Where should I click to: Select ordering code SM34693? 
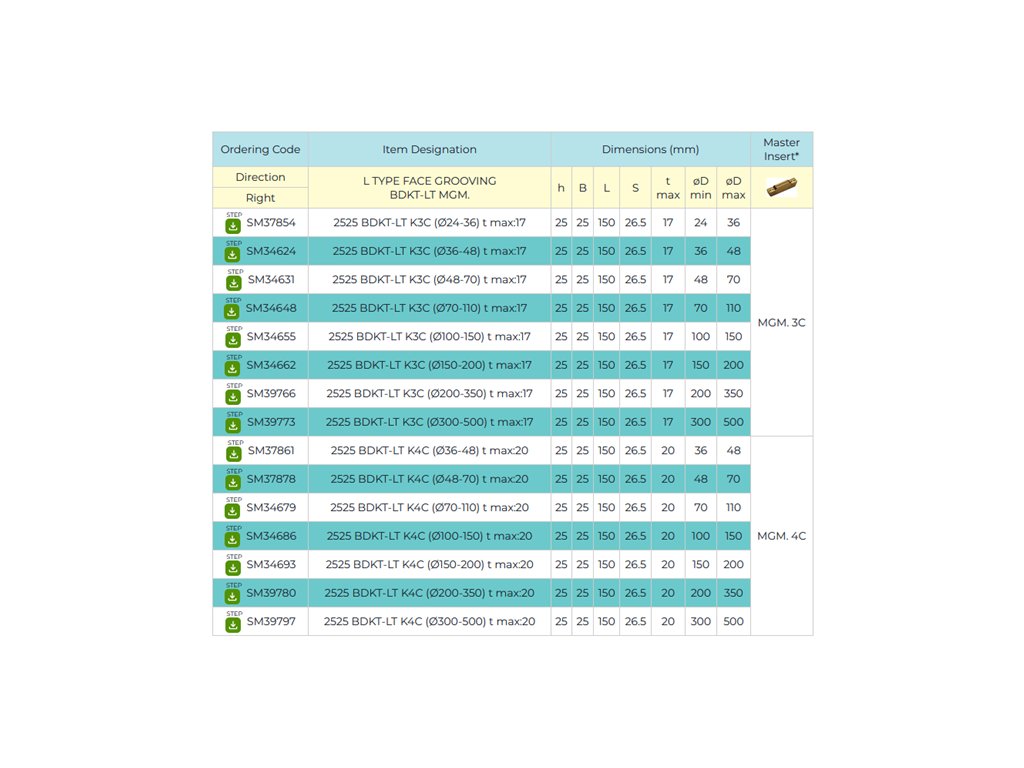pyautogui.click(x=270, y=565)
